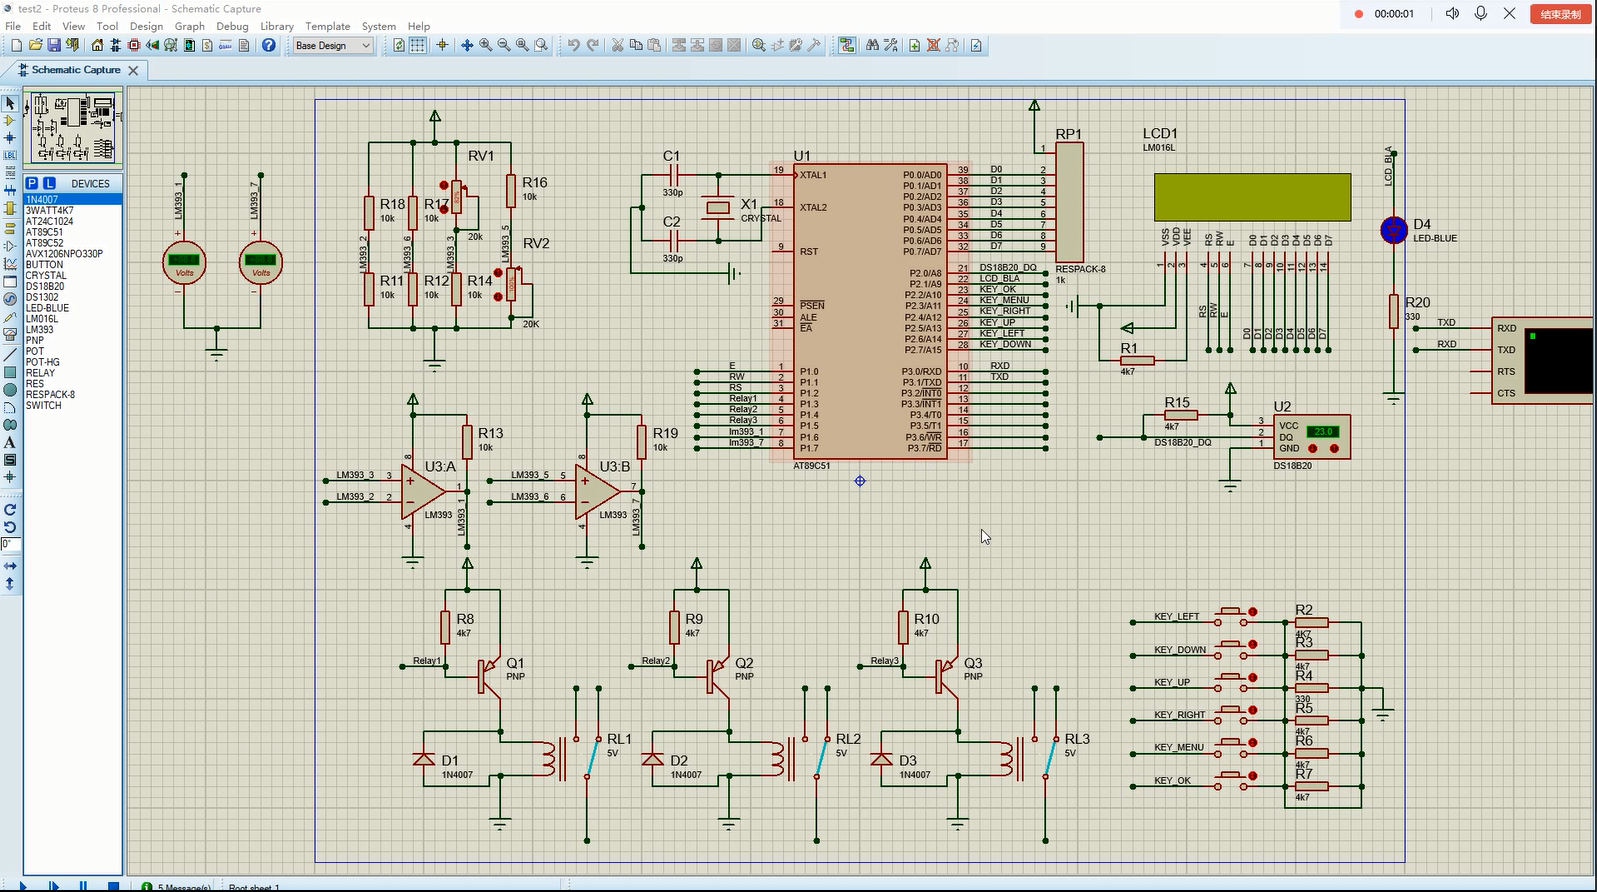Click the Remove Sheet red X icon
Viewport: 1597px width, 892px height.
pyautogui.click(x=933, y=45)
